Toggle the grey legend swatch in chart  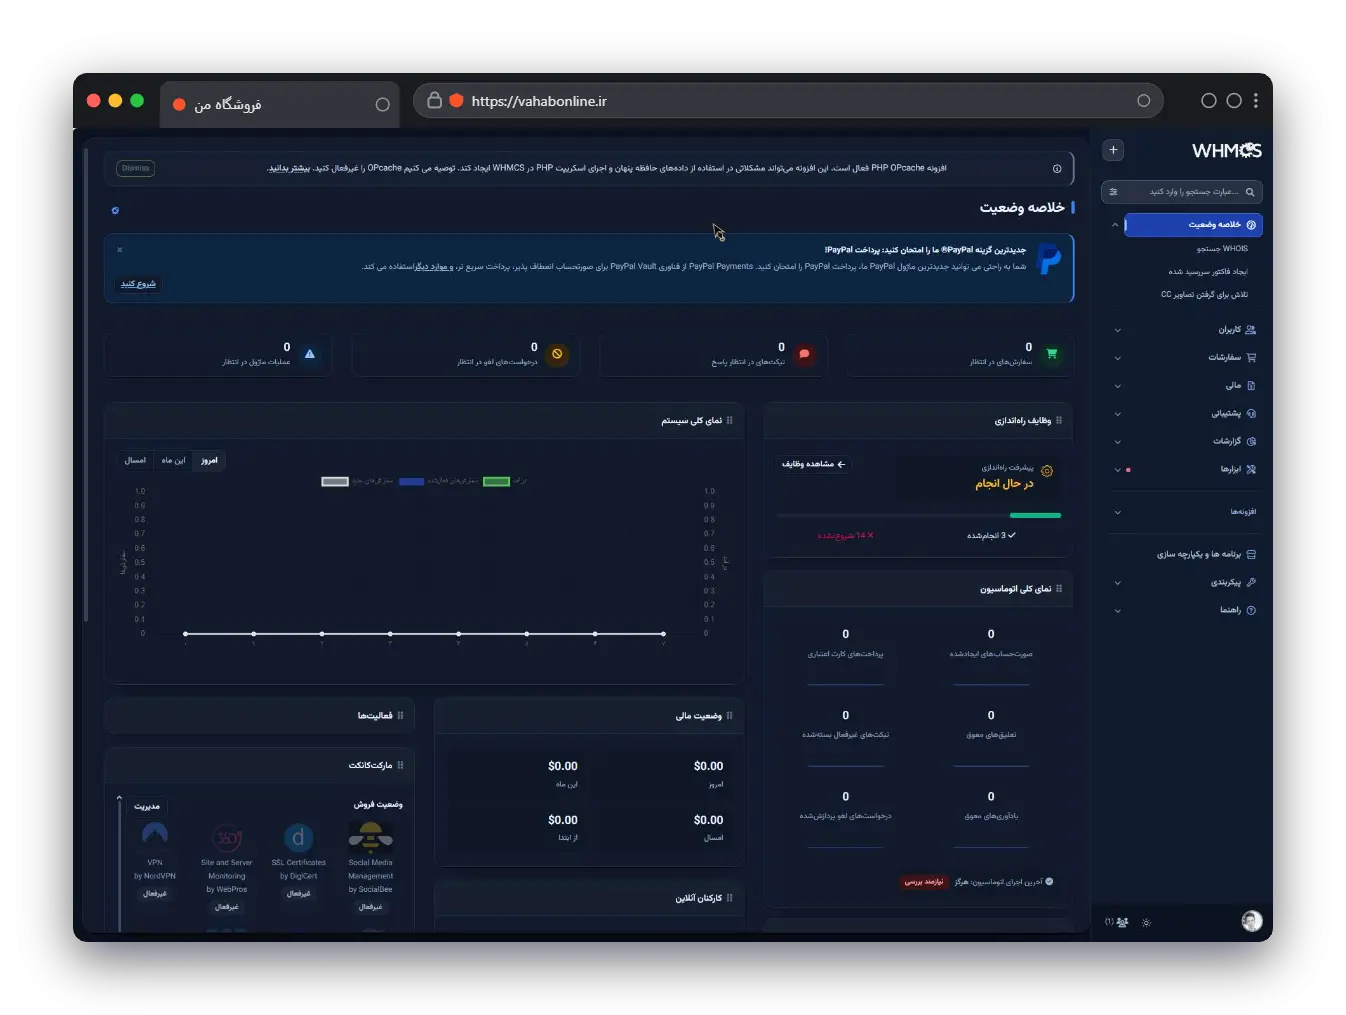[x=335, y=482]
